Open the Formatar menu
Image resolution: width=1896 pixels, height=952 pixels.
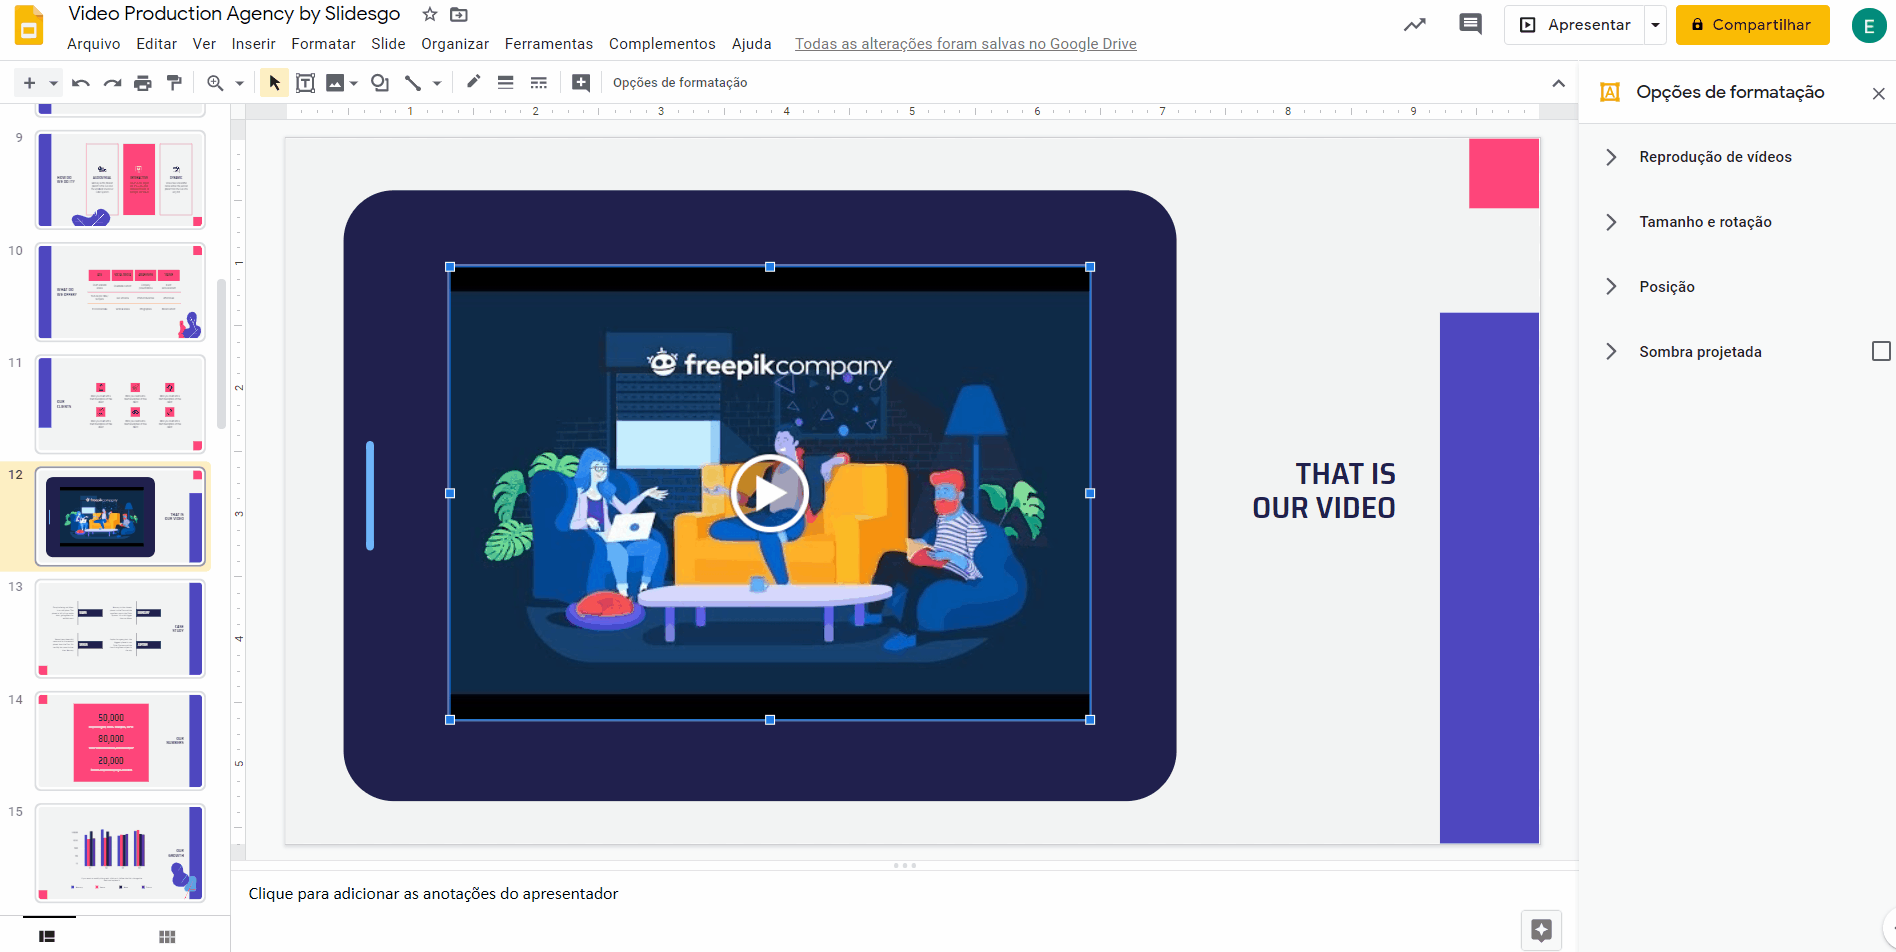pyautogui.click(x=323, y=44)
